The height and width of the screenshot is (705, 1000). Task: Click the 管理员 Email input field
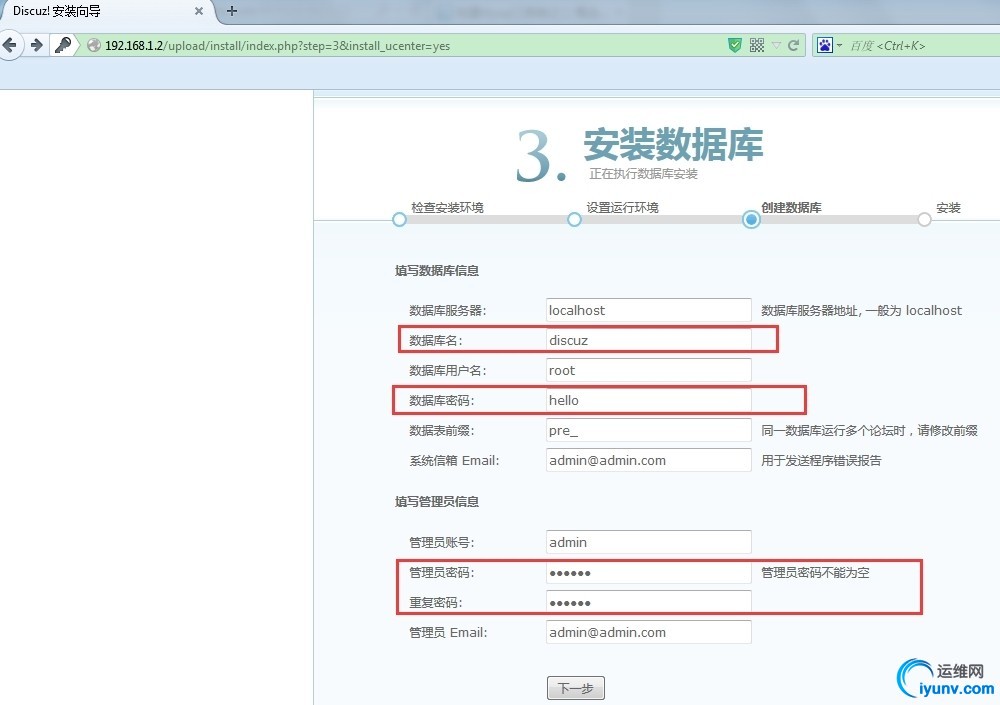(649, 632)
